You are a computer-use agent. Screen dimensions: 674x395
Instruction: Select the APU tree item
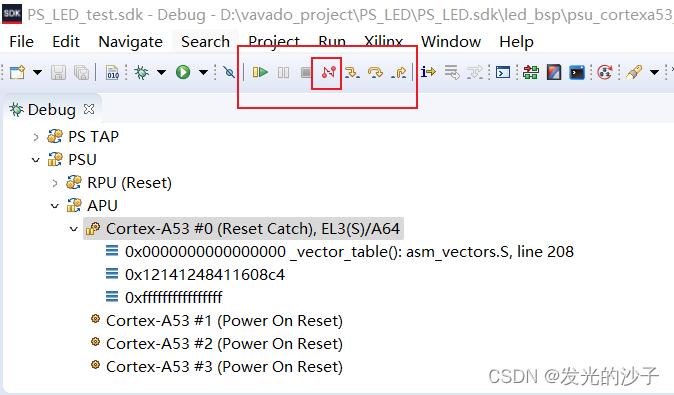pyautogui.click(x=92, y=205)
